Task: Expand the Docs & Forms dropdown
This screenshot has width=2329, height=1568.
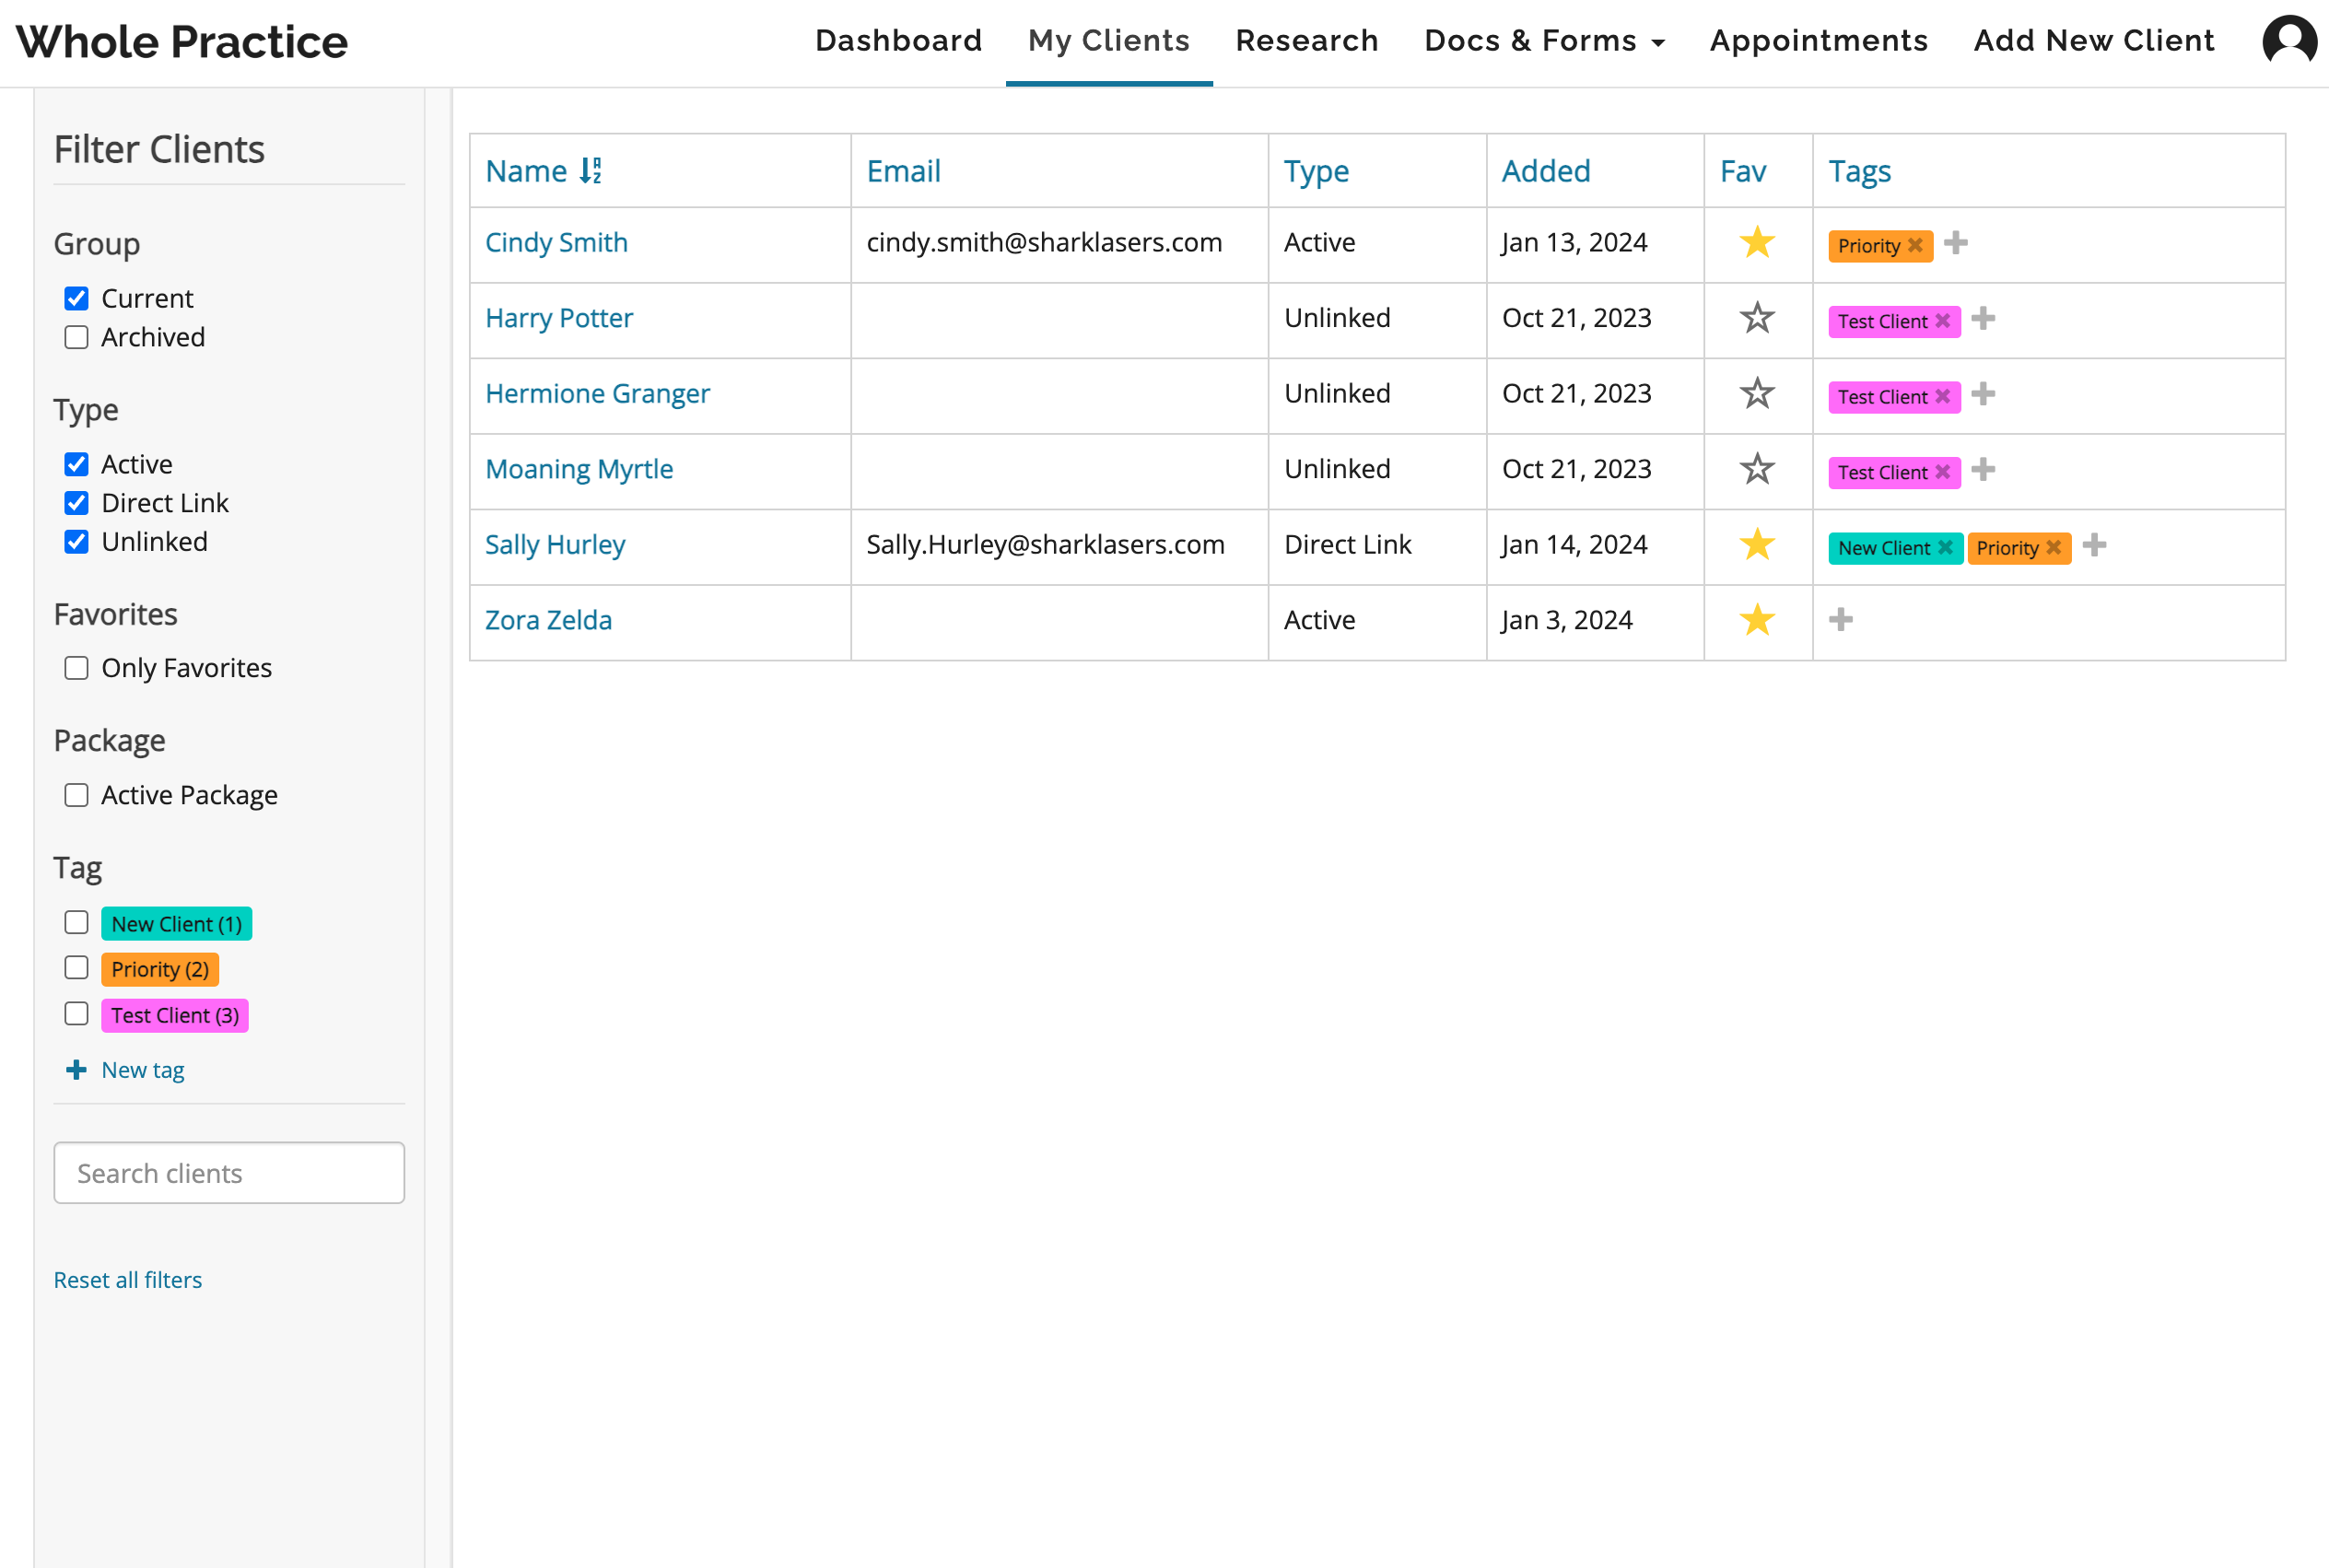Action: pos(1543,41)
